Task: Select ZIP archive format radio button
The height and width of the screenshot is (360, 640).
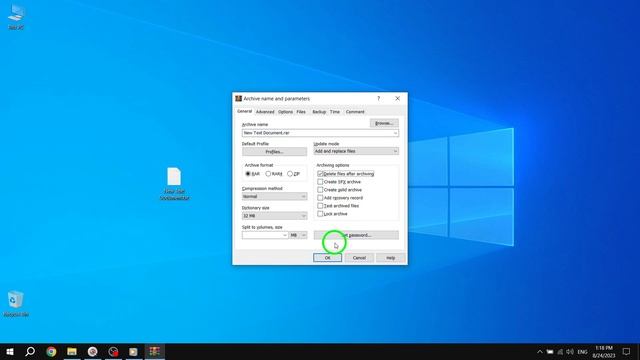Action: click(x=290, y=174)
